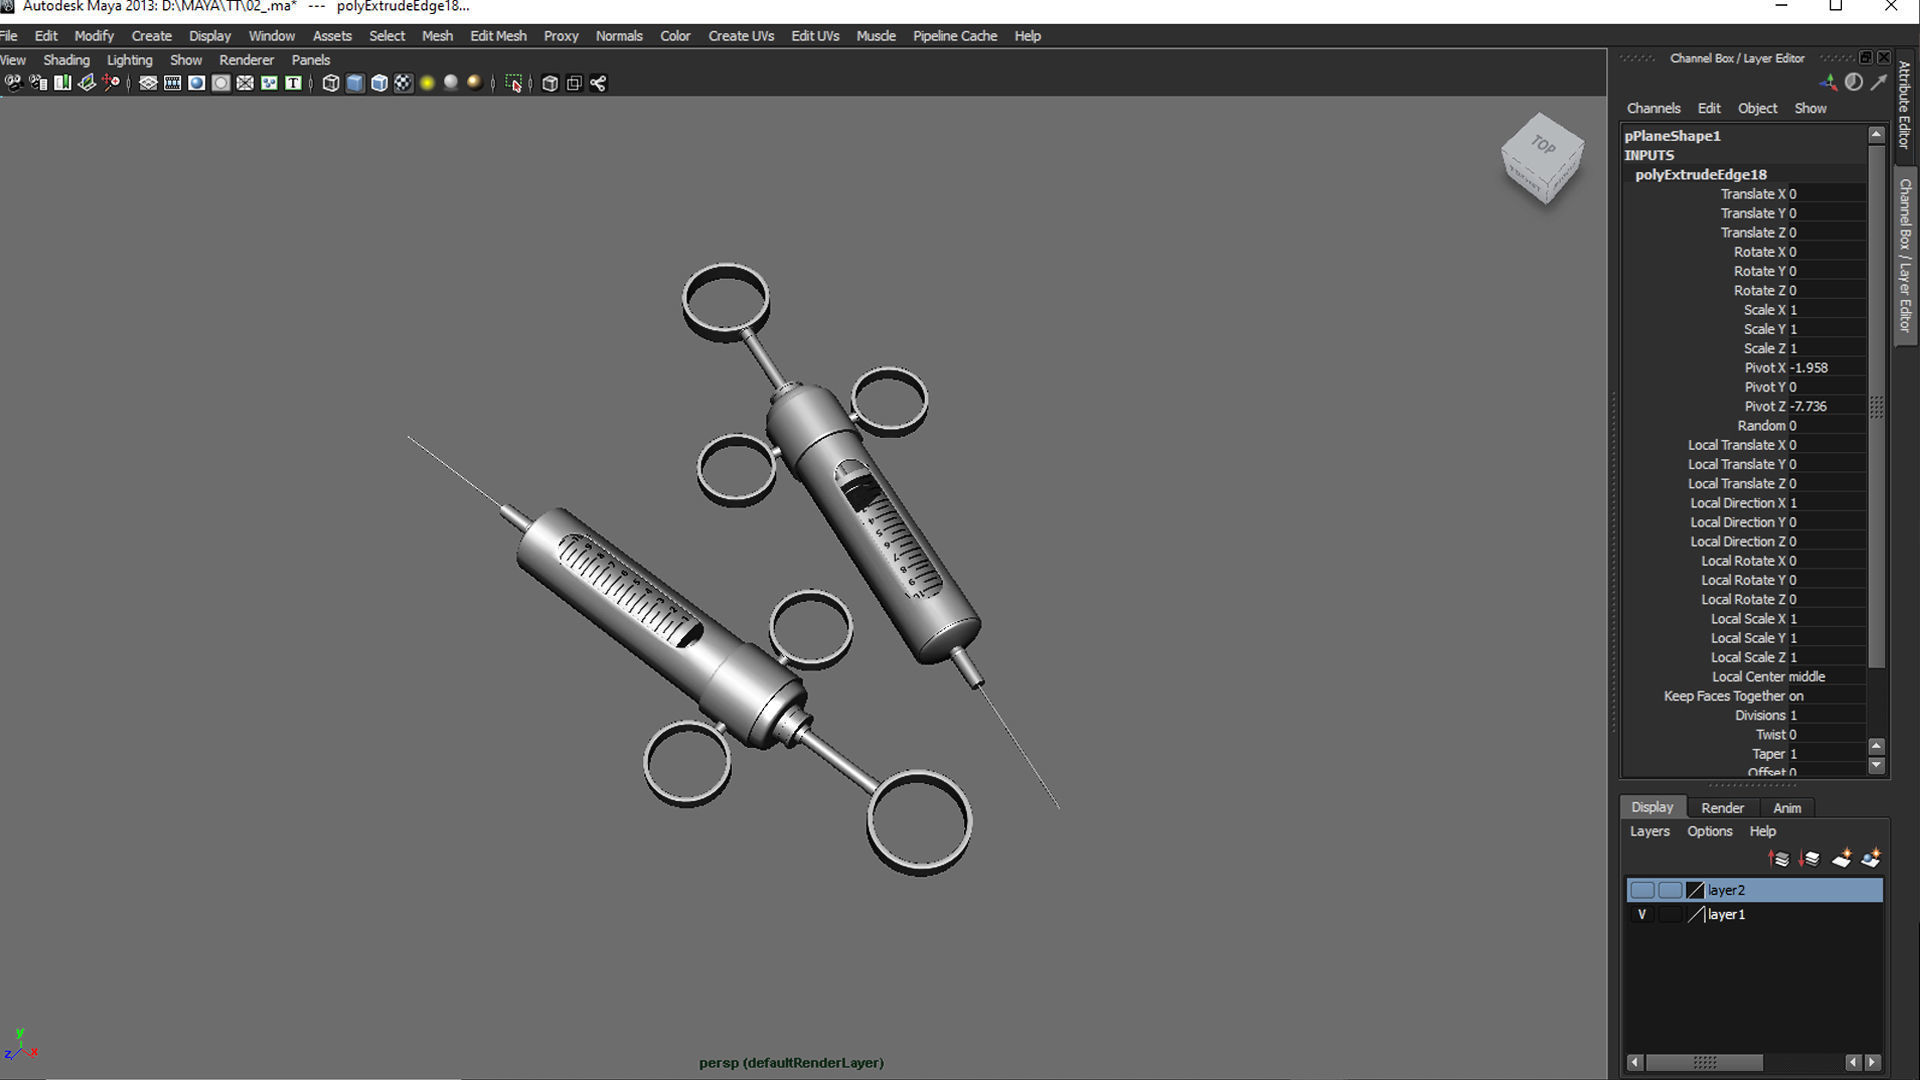This screenshot has height=1080, width=1920.
Task: Toggle display type box of layer2
Action: click(x=1670, y=890)
